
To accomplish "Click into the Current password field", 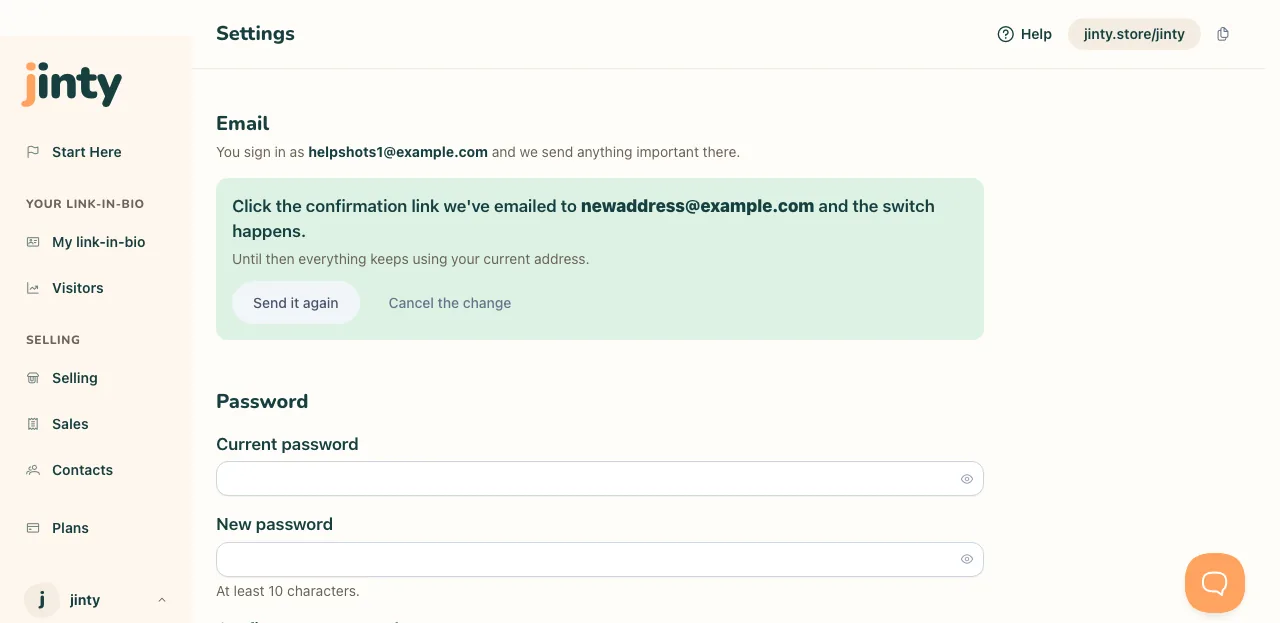I will click(x=600, y=479).
